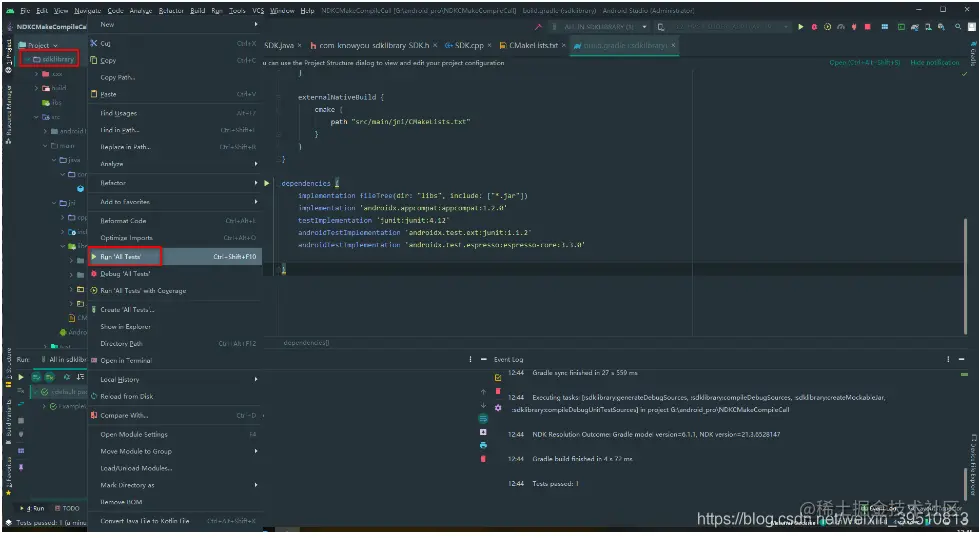The width and height of the screenshot is (979, 538).
Task: Click the run gutter arrow beside dependencies
Action: coord(267,183)
